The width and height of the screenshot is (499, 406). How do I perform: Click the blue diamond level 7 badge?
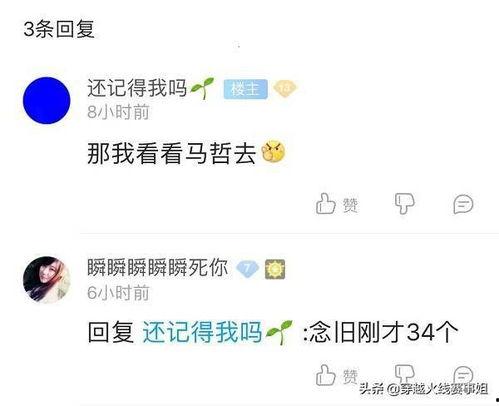[248, 269]
